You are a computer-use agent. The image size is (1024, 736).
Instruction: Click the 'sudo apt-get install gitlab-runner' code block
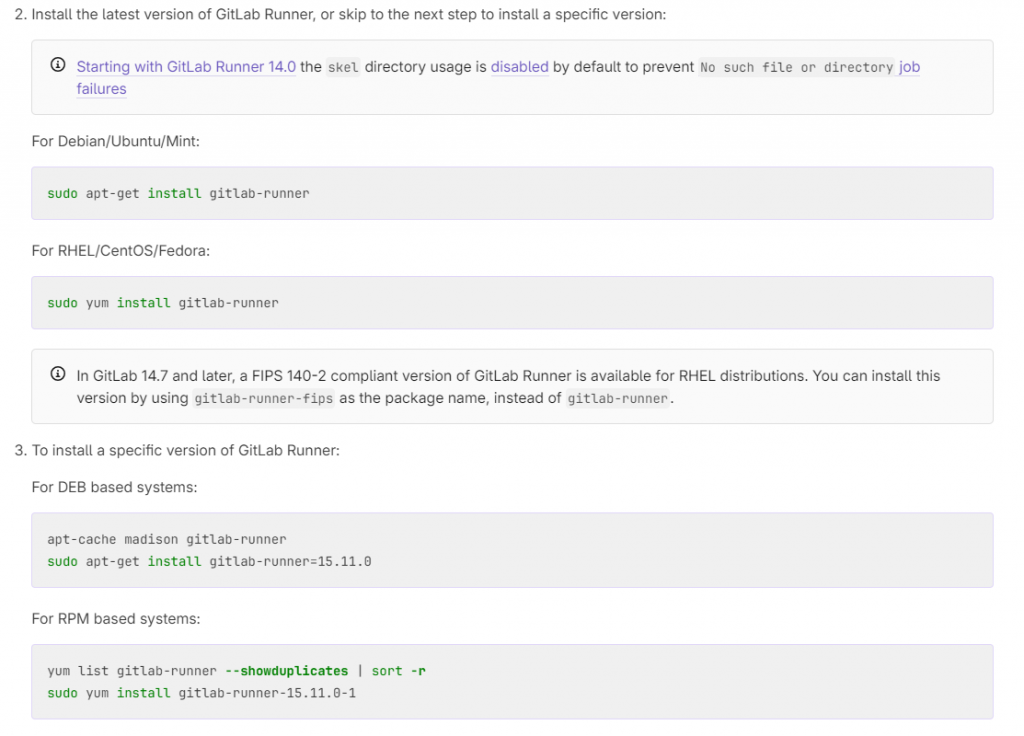tap(178, 193)
